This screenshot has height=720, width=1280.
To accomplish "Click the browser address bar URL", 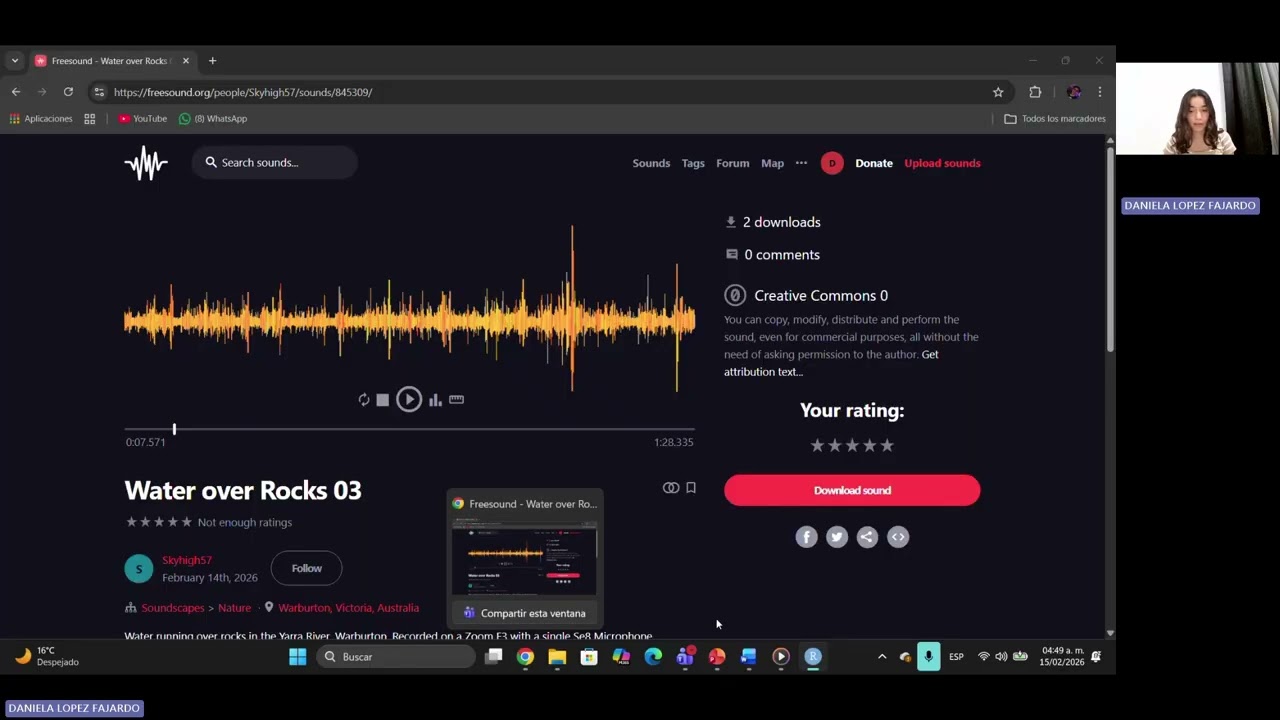I will (243, 92).
